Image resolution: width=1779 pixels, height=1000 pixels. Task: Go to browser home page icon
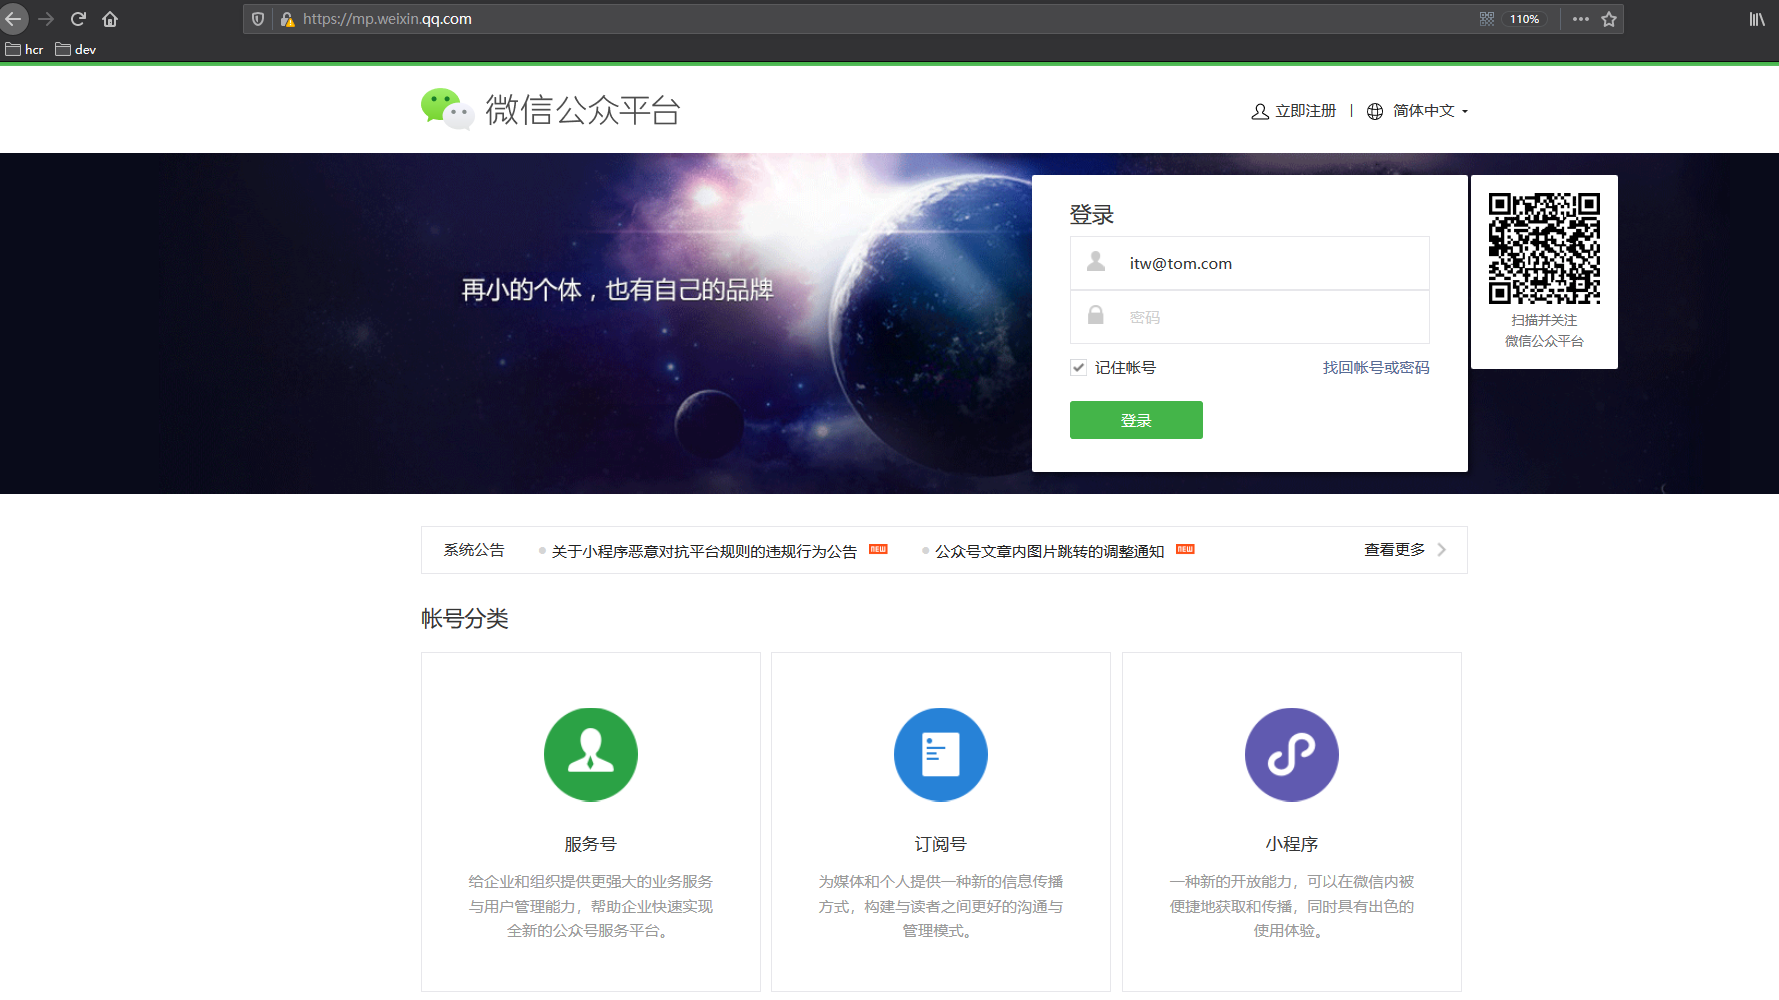click(x=110, y=19)
